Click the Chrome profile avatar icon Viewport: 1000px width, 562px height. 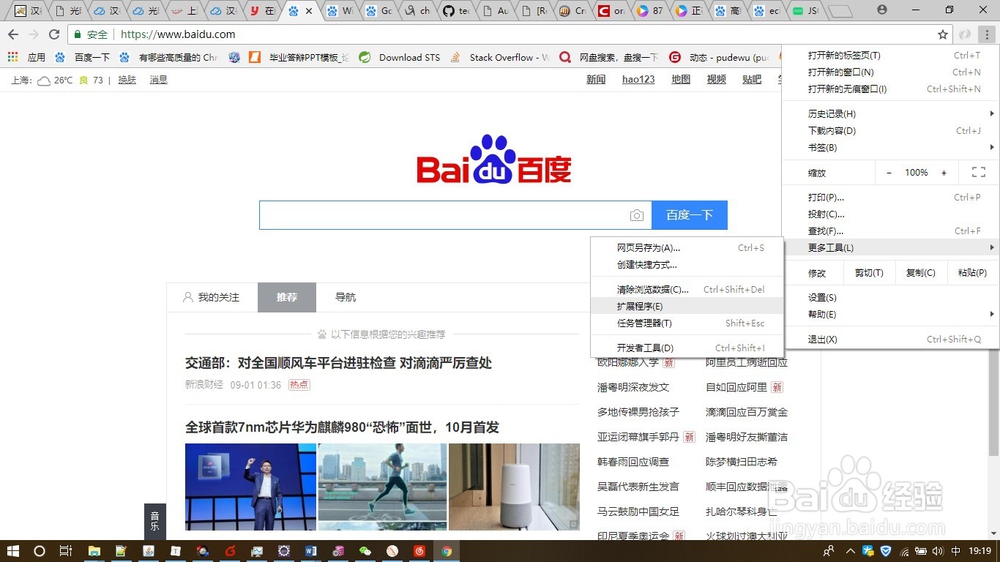pos(882,10)
